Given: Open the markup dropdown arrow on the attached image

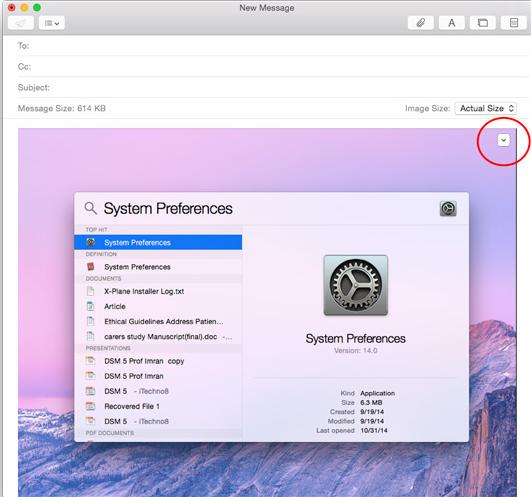Looking at the screenshot, I should tap(504, 140).
